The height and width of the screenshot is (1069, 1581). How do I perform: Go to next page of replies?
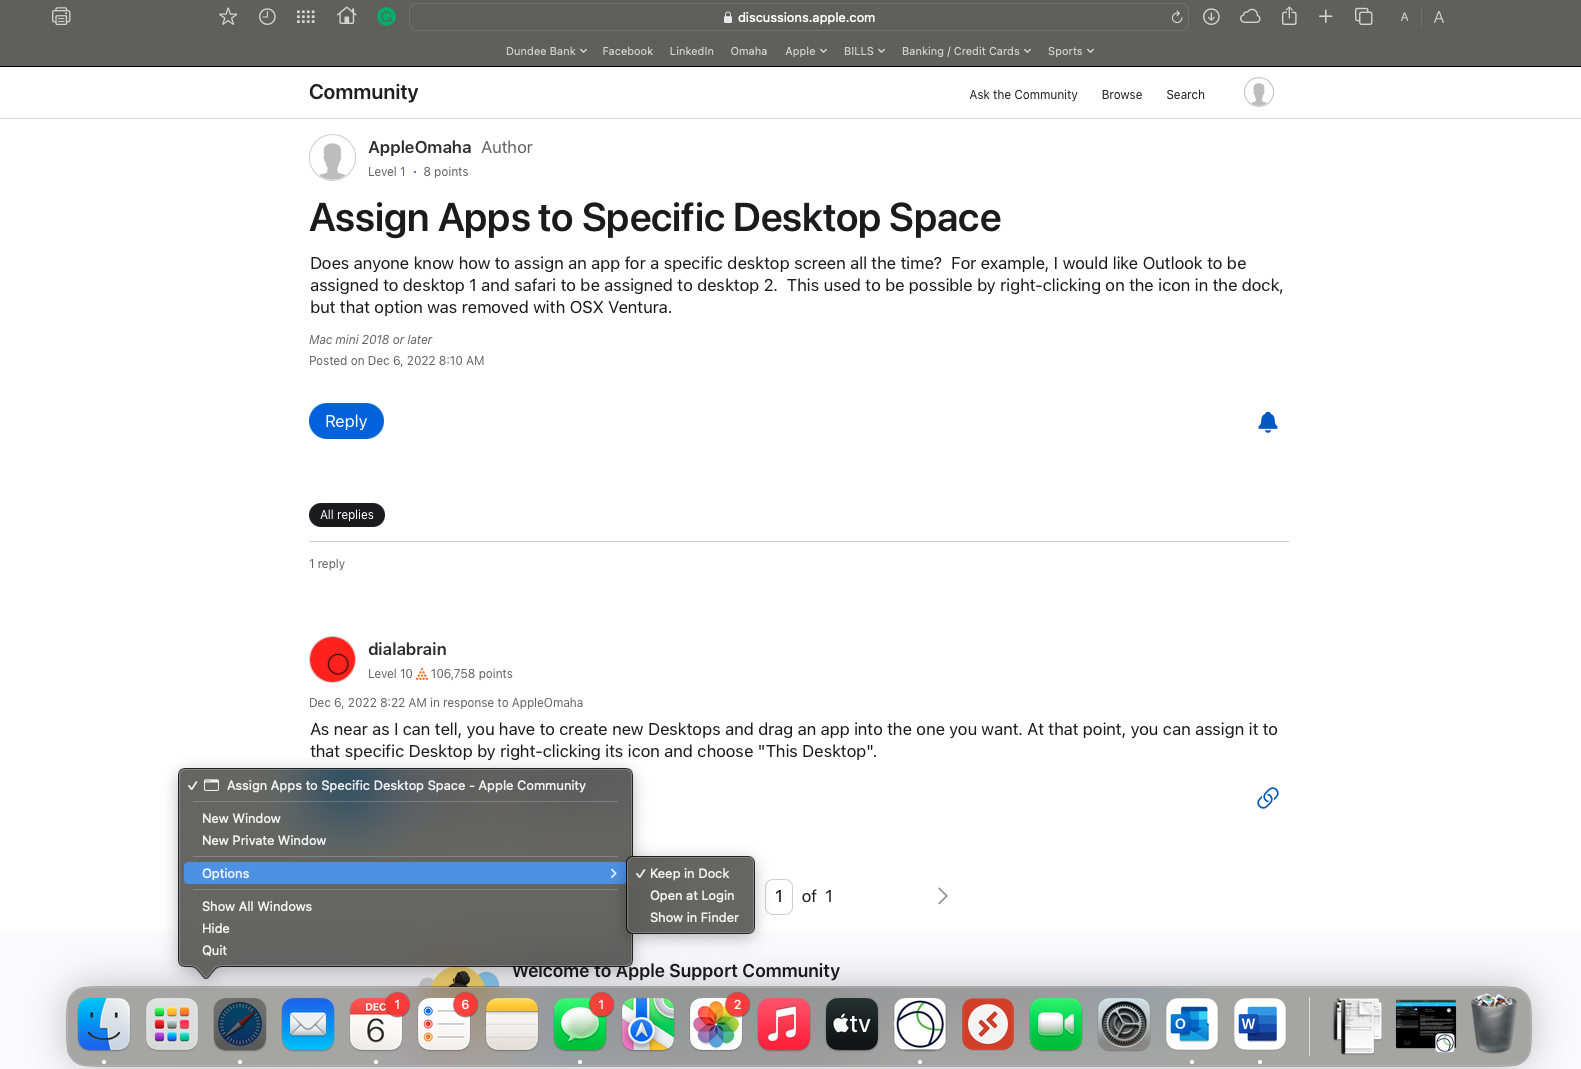click(942, 896)
